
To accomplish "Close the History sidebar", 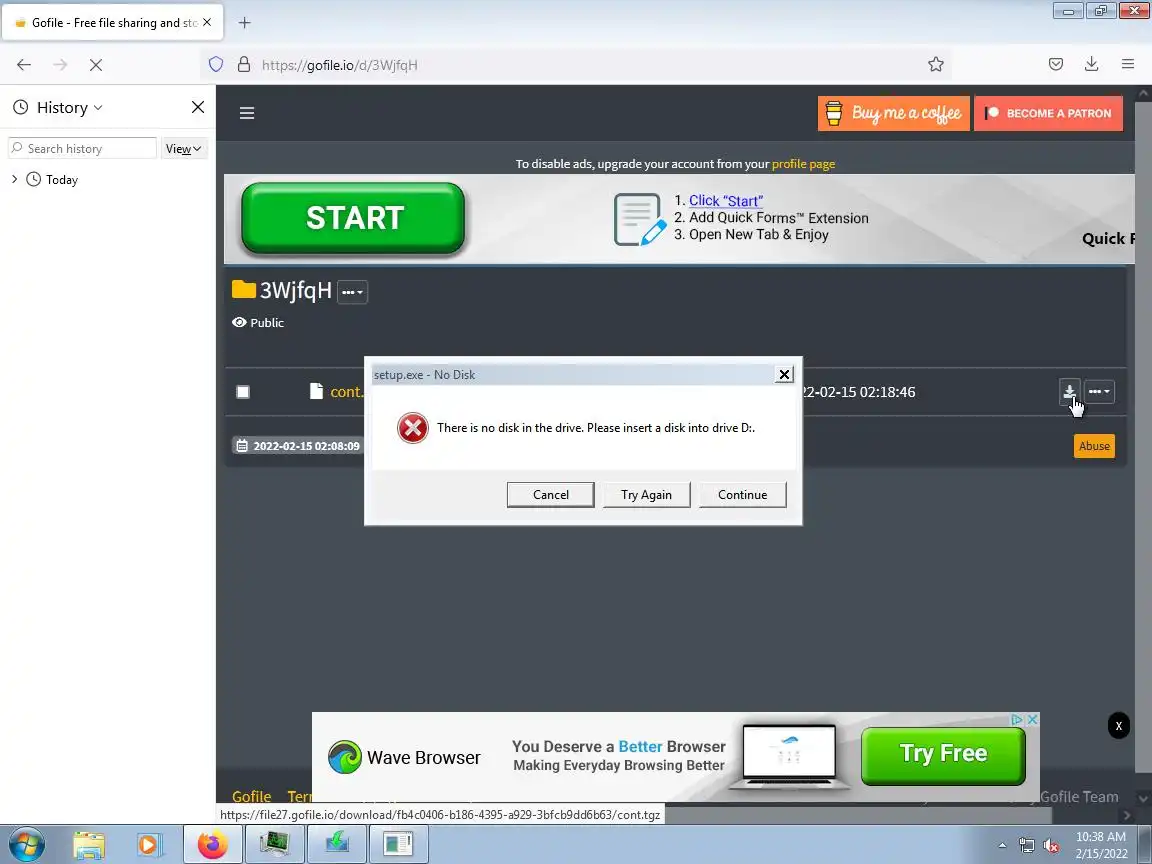I will pos(198,107).
